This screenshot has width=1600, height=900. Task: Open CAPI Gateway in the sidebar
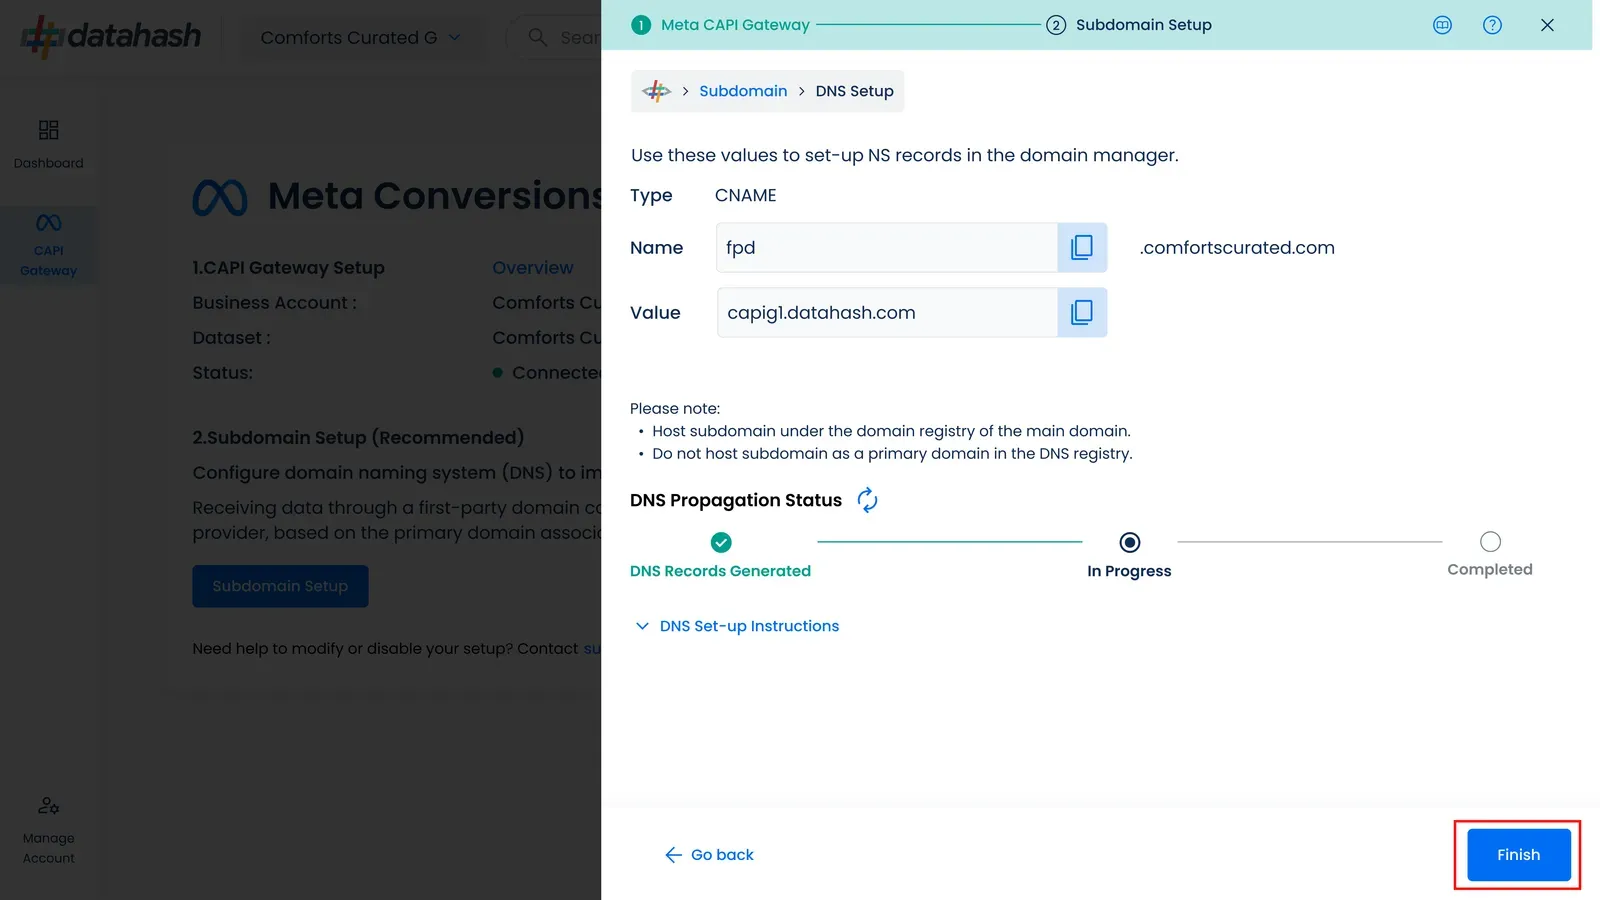[x=48, y=245]
